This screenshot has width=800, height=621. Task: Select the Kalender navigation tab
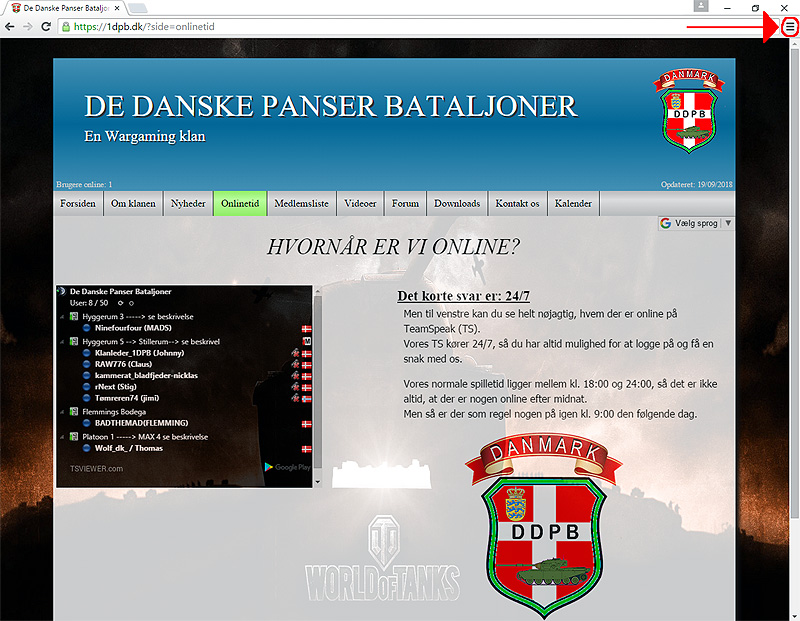(x=573, y=204)
